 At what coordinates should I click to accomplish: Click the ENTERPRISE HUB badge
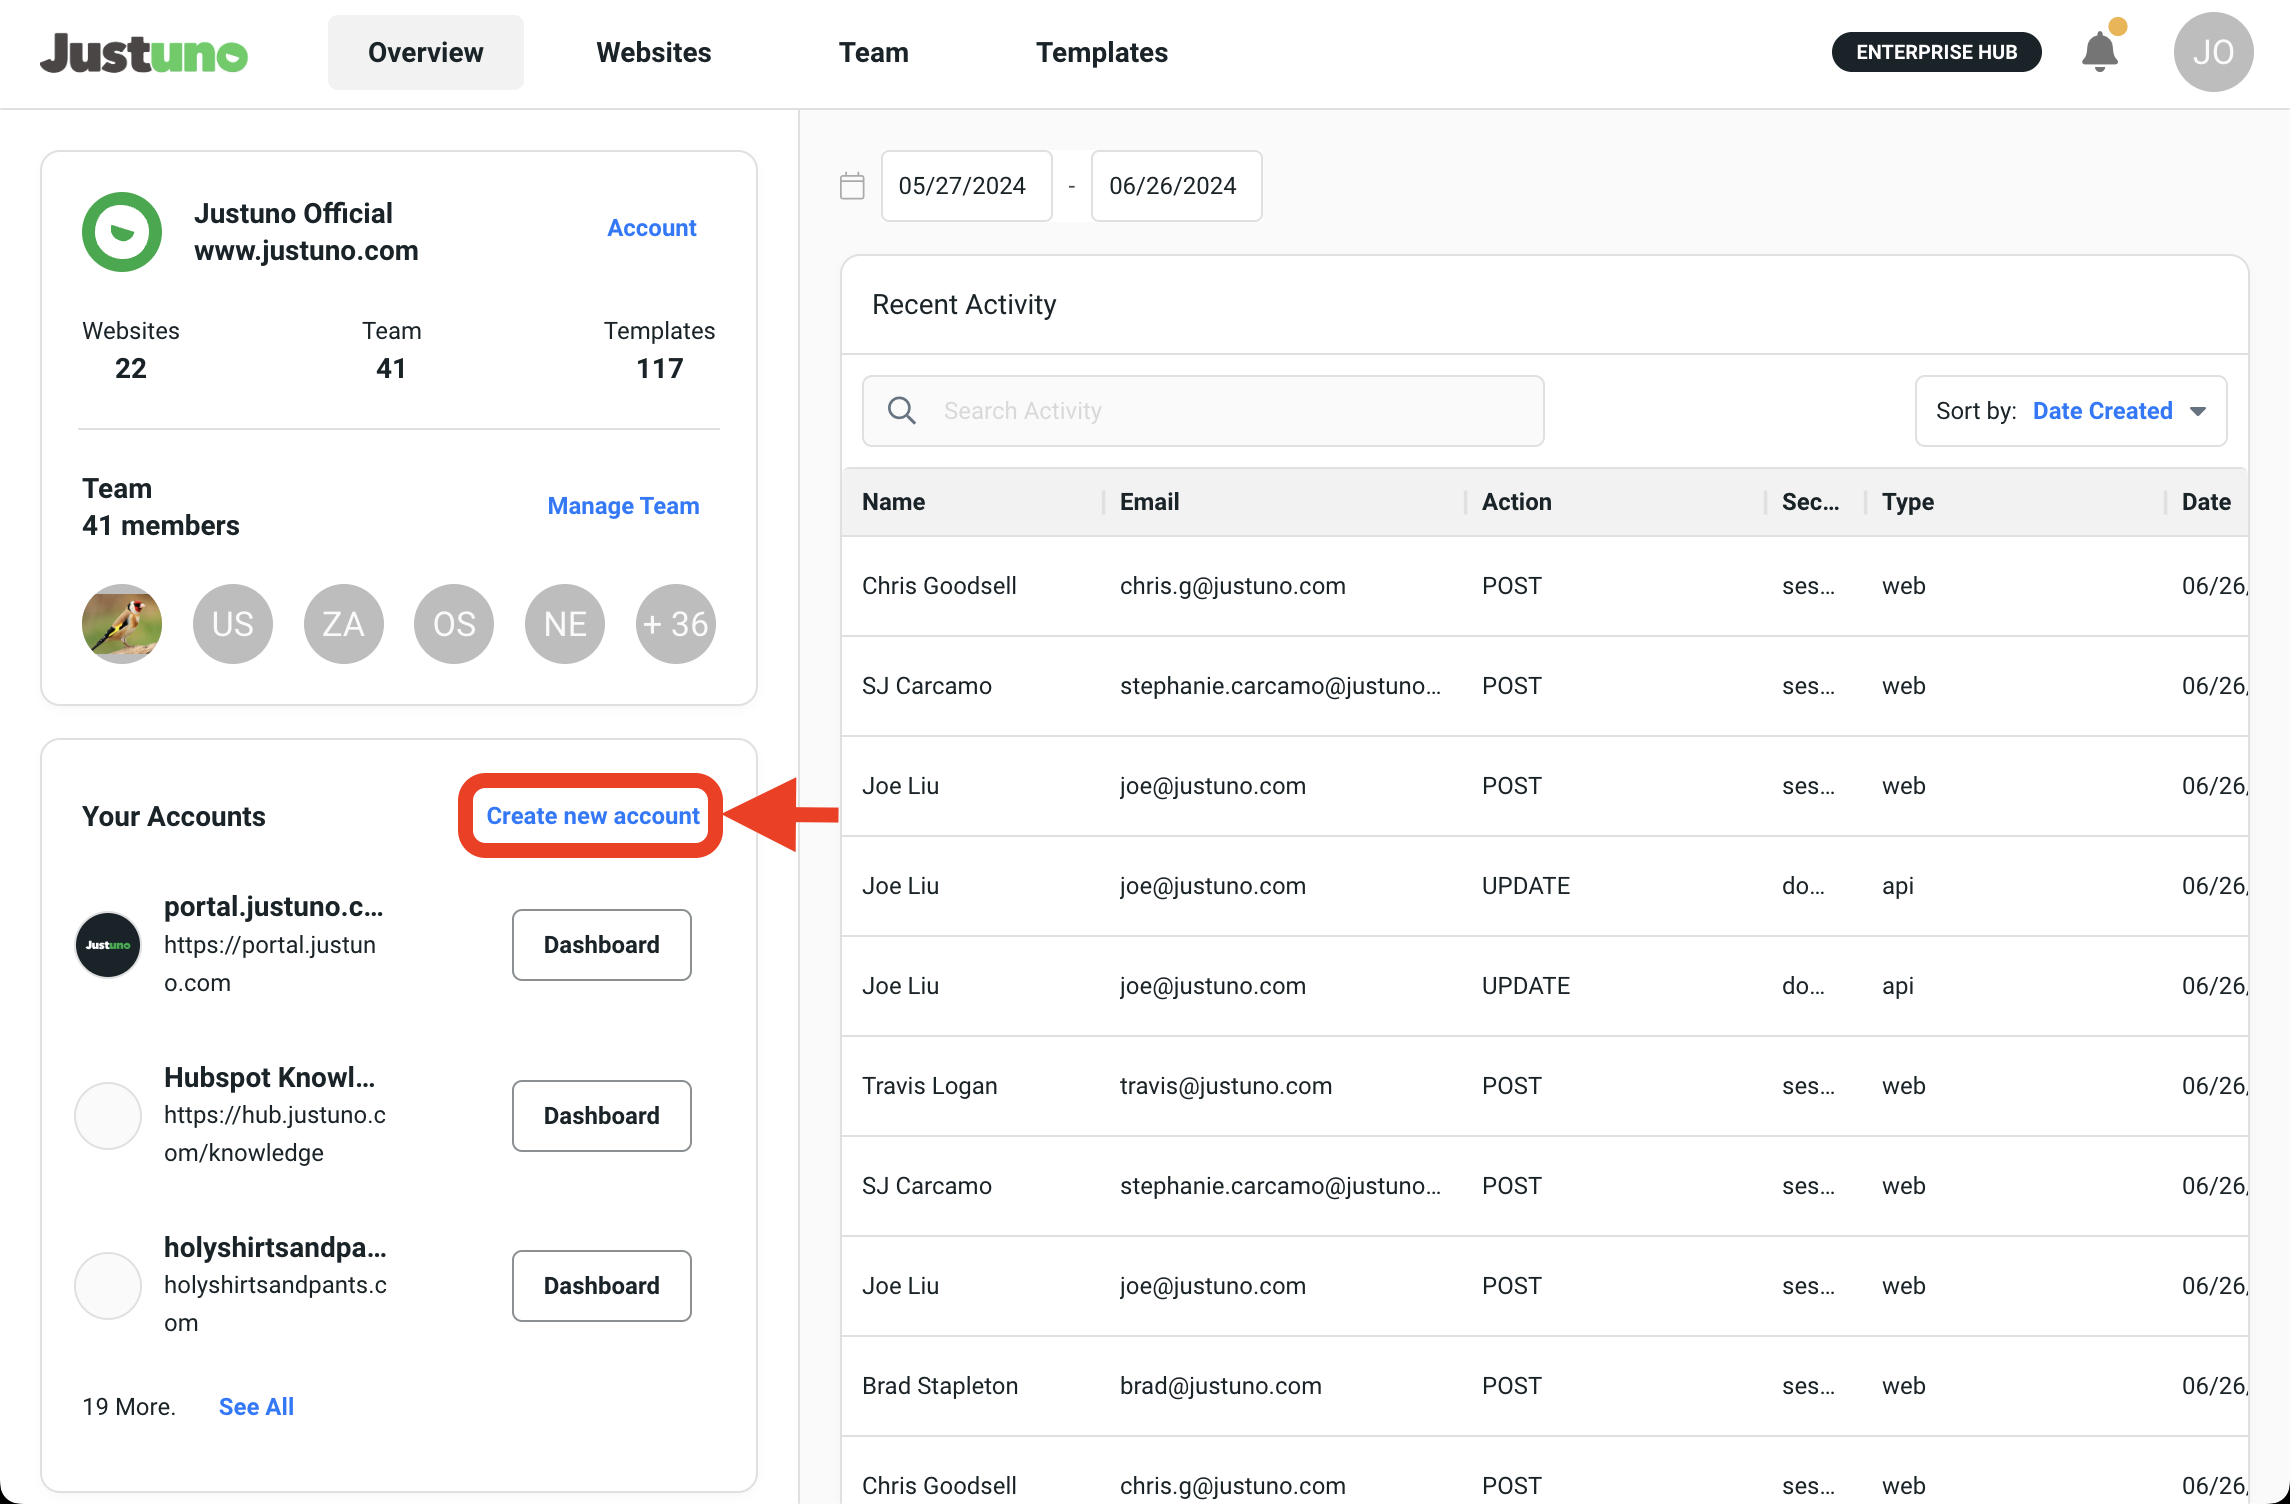pos(1936,52)
